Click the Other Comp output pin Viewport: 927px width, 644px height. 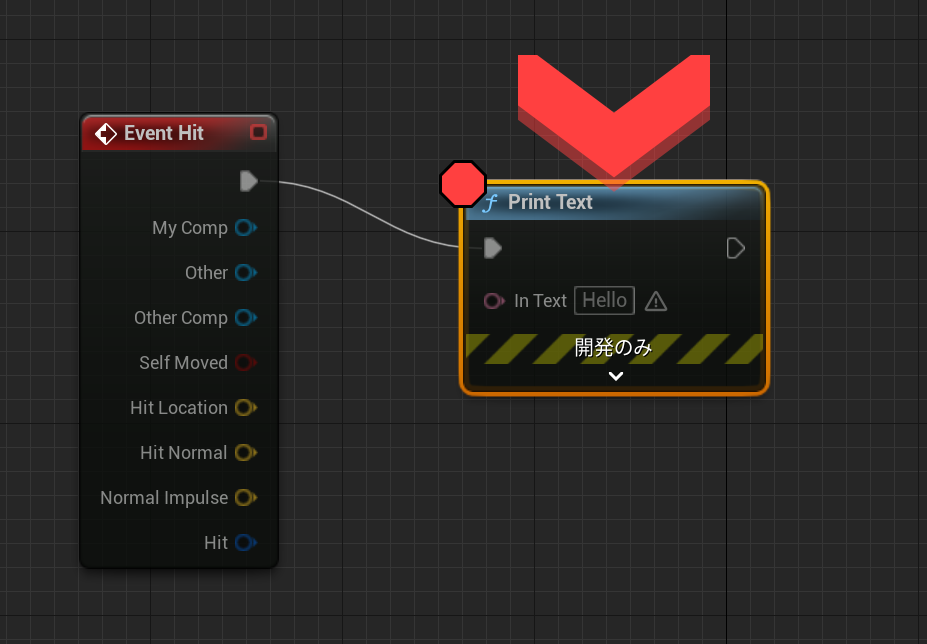click(246, 318)
